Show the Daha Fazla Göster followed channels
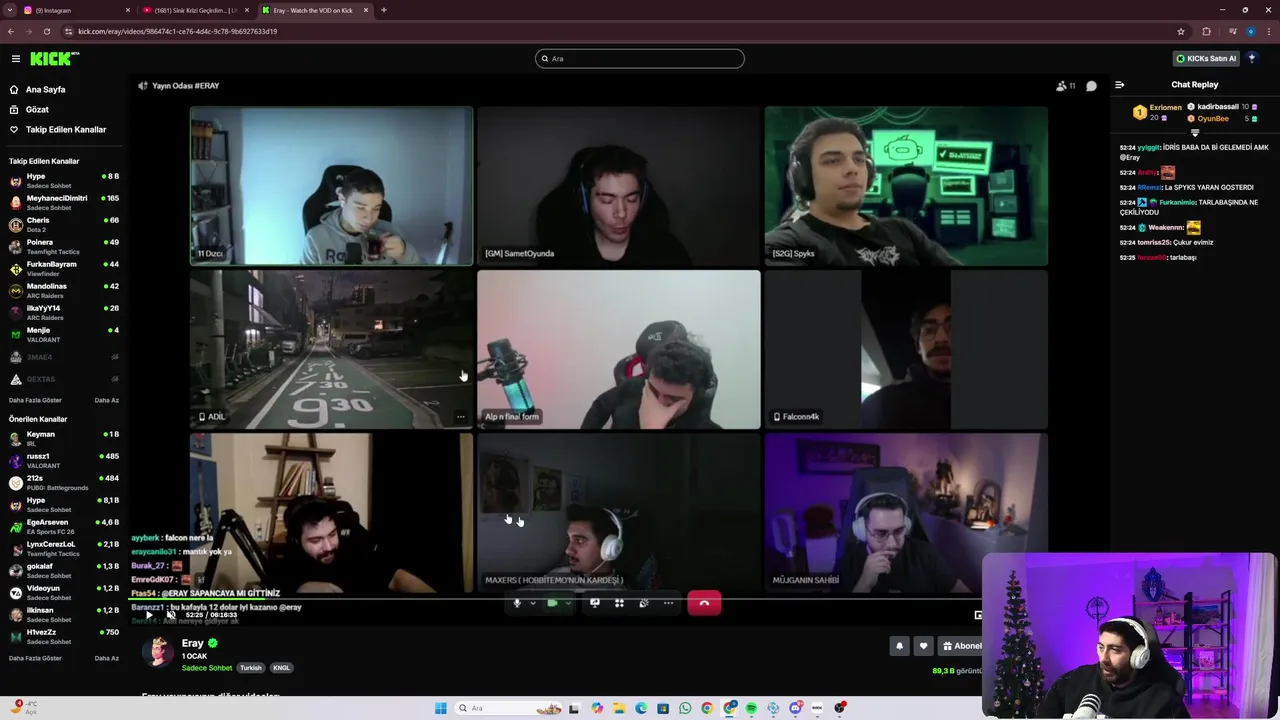 35,400
